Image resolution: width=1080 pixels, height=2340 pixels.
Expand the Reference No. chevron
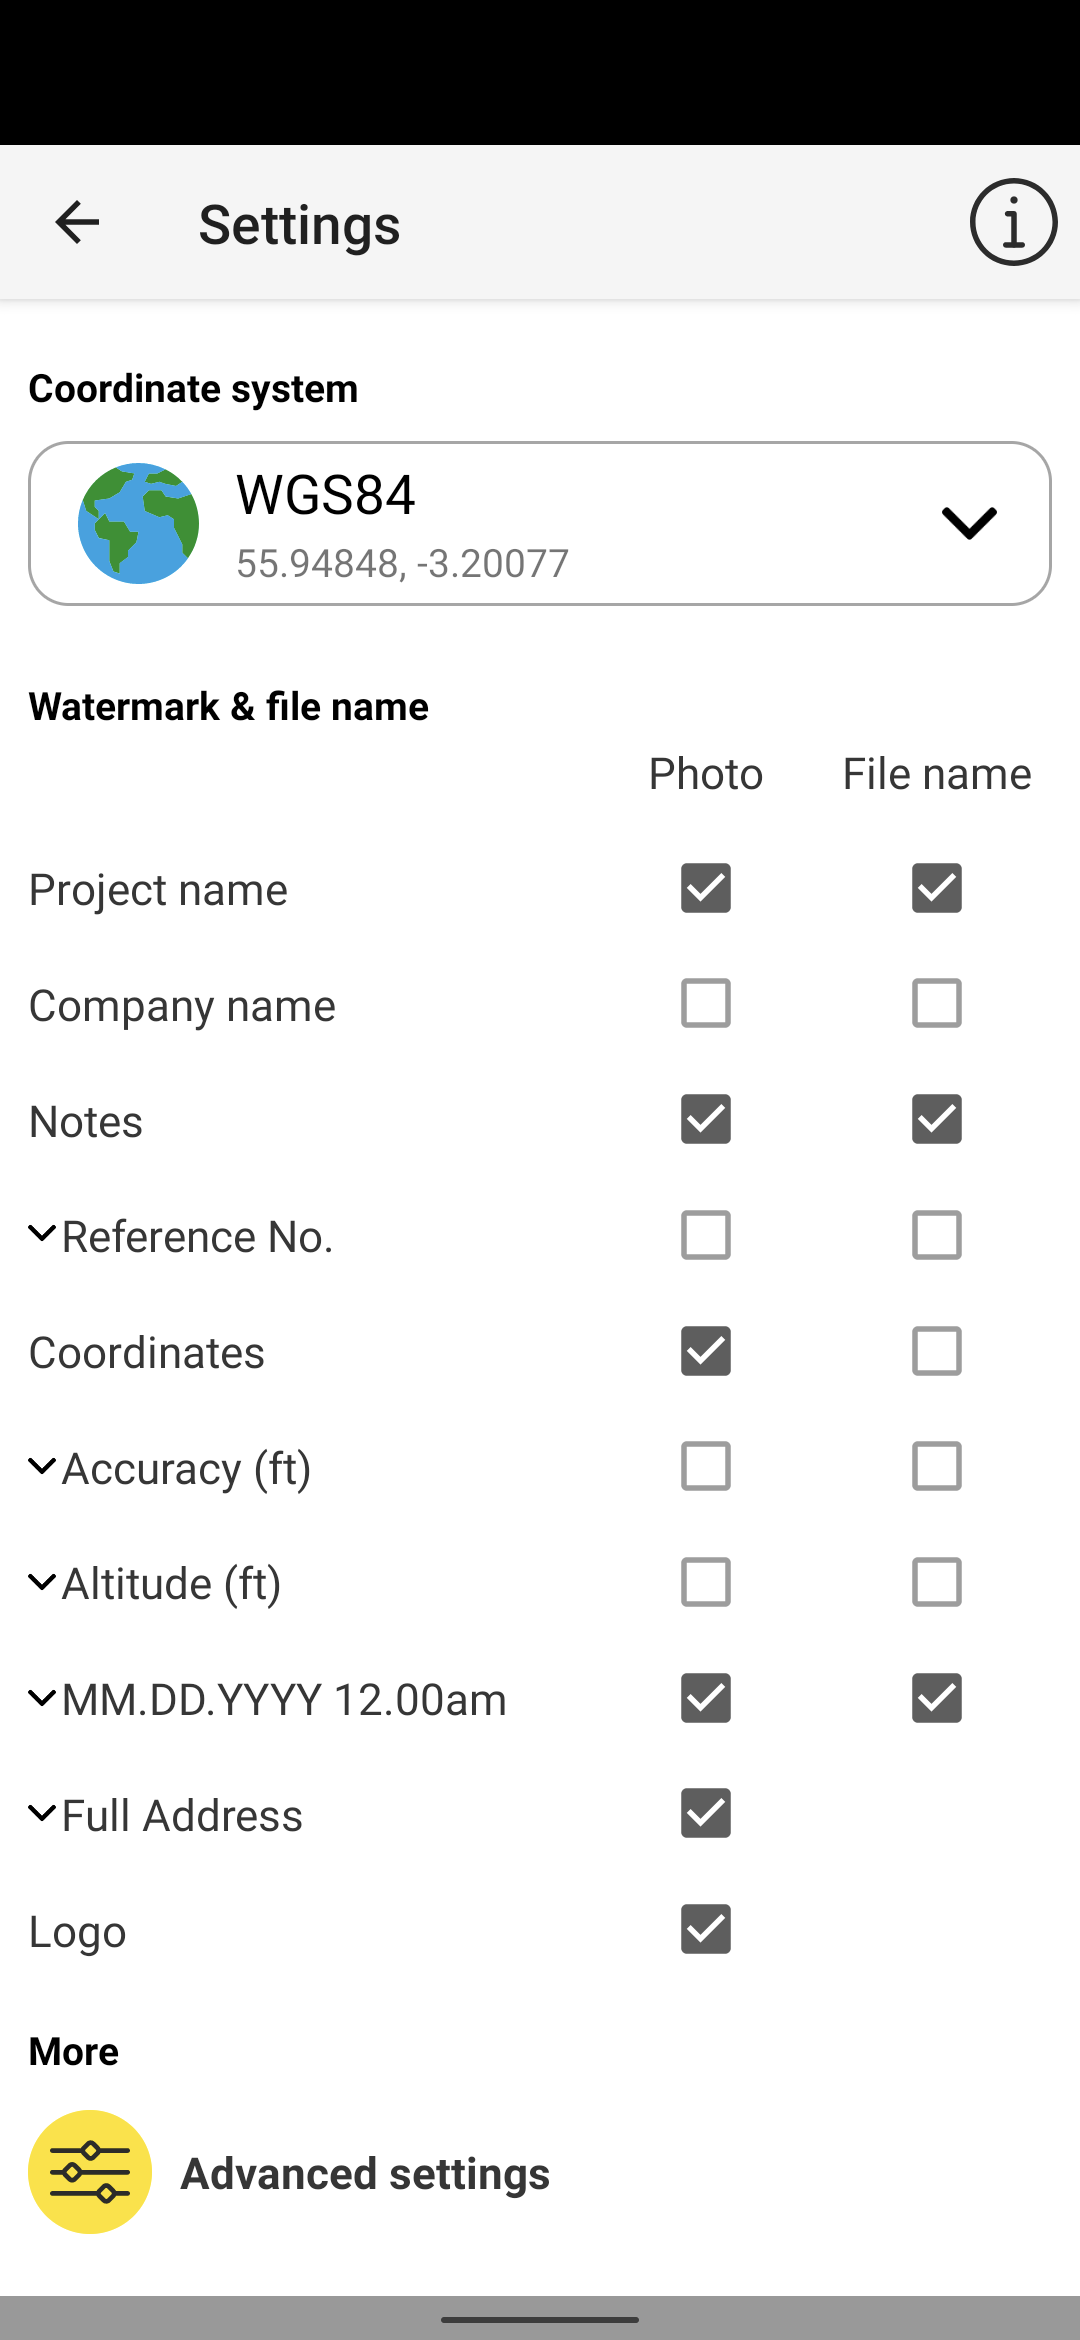(42, 1235)
